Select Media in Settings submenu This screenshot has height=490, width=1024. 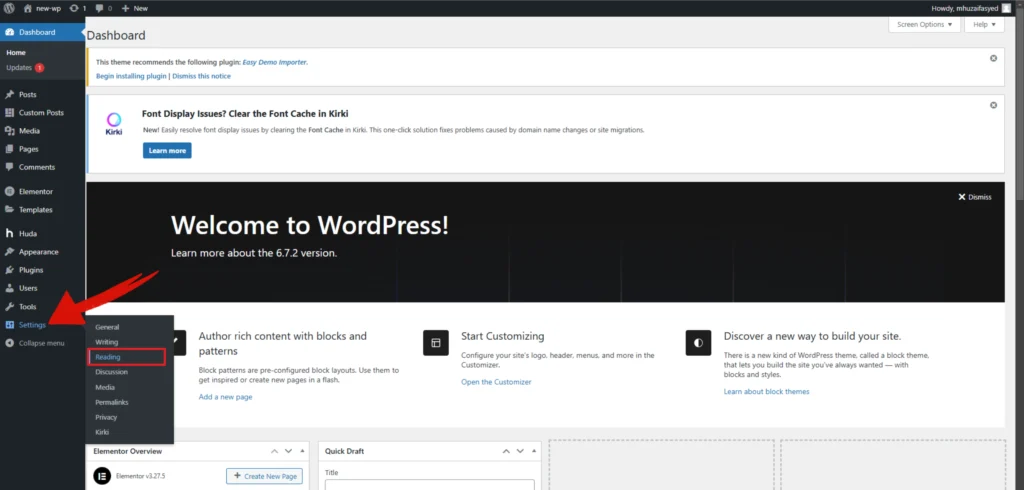pos(104,387)
